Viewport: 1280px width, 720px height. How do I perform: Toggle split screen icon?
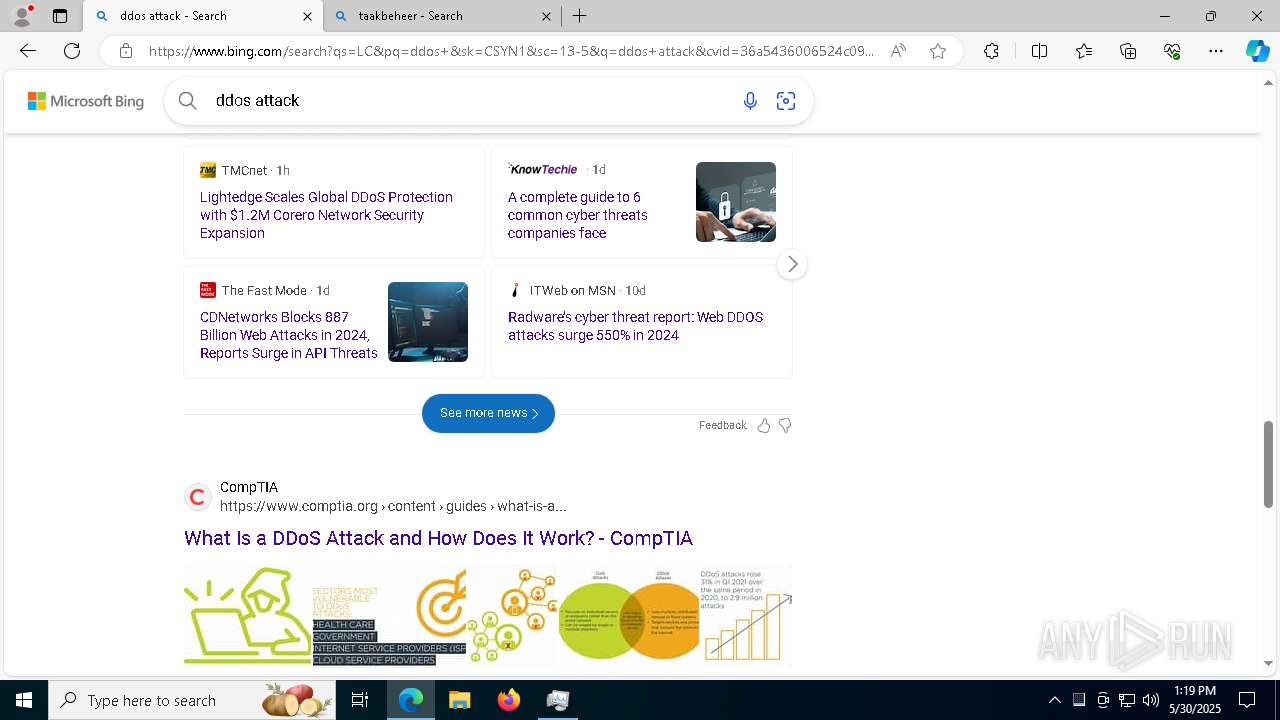(1039, 51)
